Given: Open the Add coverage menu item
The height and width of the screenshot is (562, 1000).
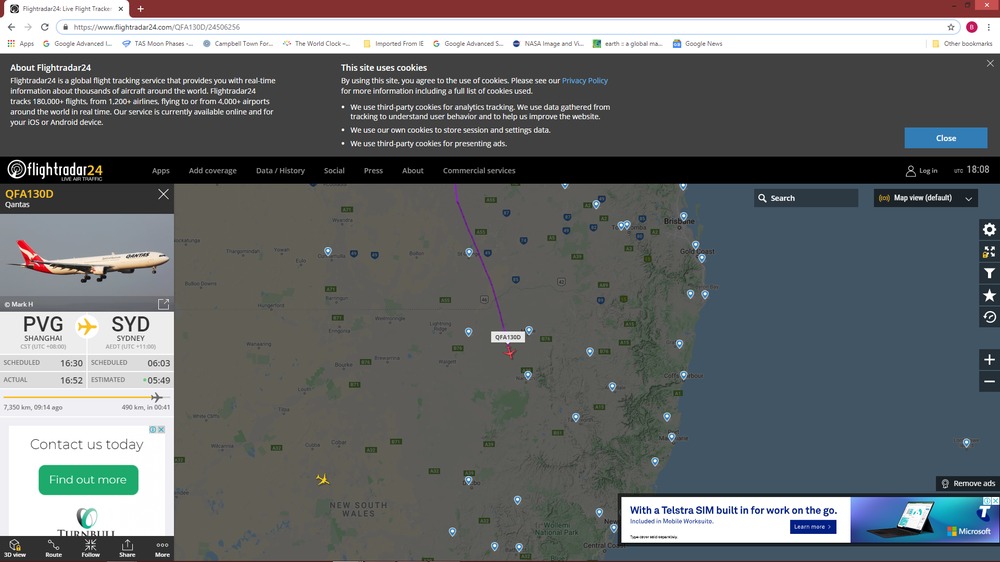Looking at the screenshot, I should point(213,171).
